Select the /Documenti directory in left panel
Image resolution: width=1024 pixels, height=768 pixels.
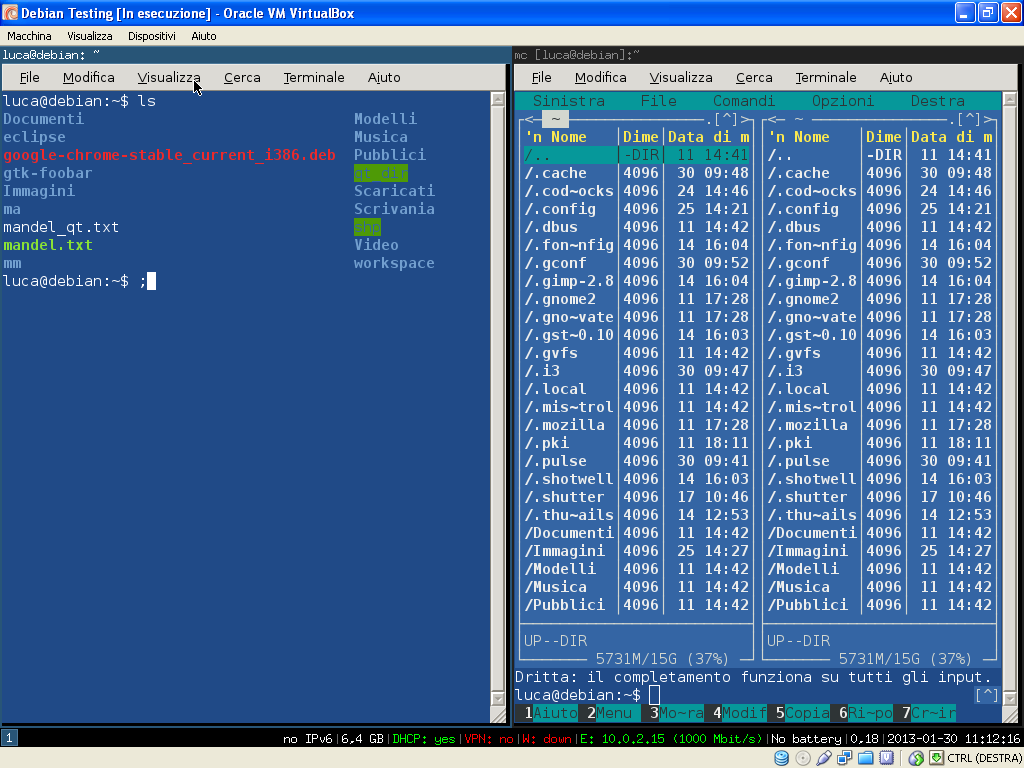click(568, 532)
